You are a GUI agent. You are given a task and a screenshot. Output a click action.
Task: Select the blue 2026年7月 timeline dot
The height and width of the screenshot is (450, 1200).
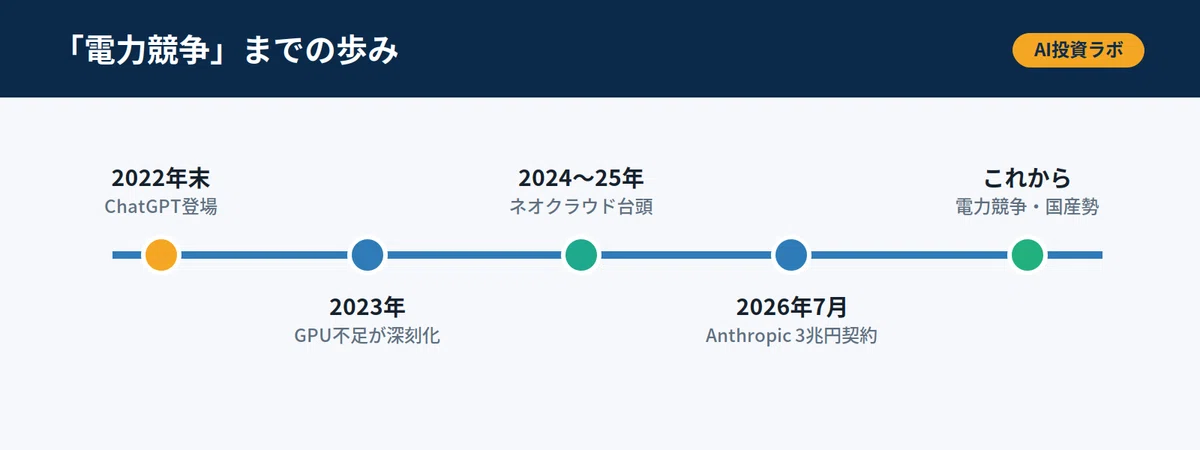click(x=791, y=255)
